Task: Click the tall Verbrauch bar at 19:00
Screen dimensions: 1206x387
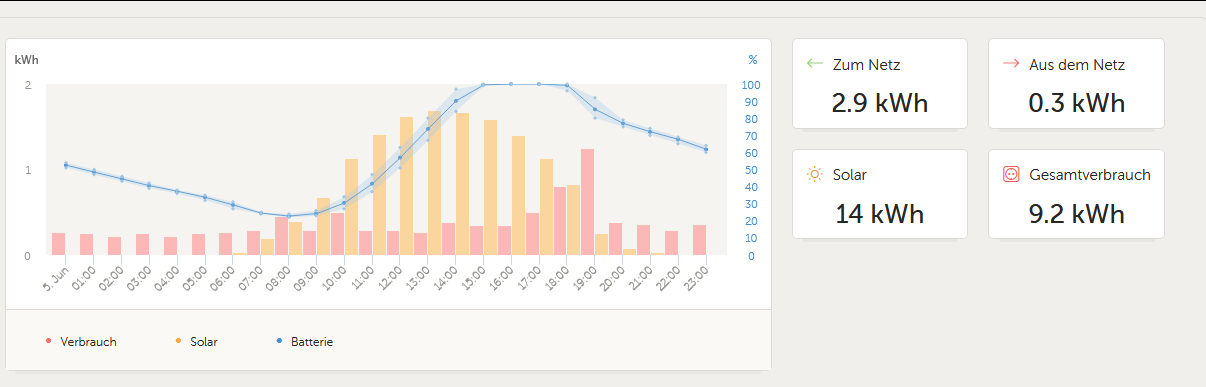Action: click(x=587, y=202)
